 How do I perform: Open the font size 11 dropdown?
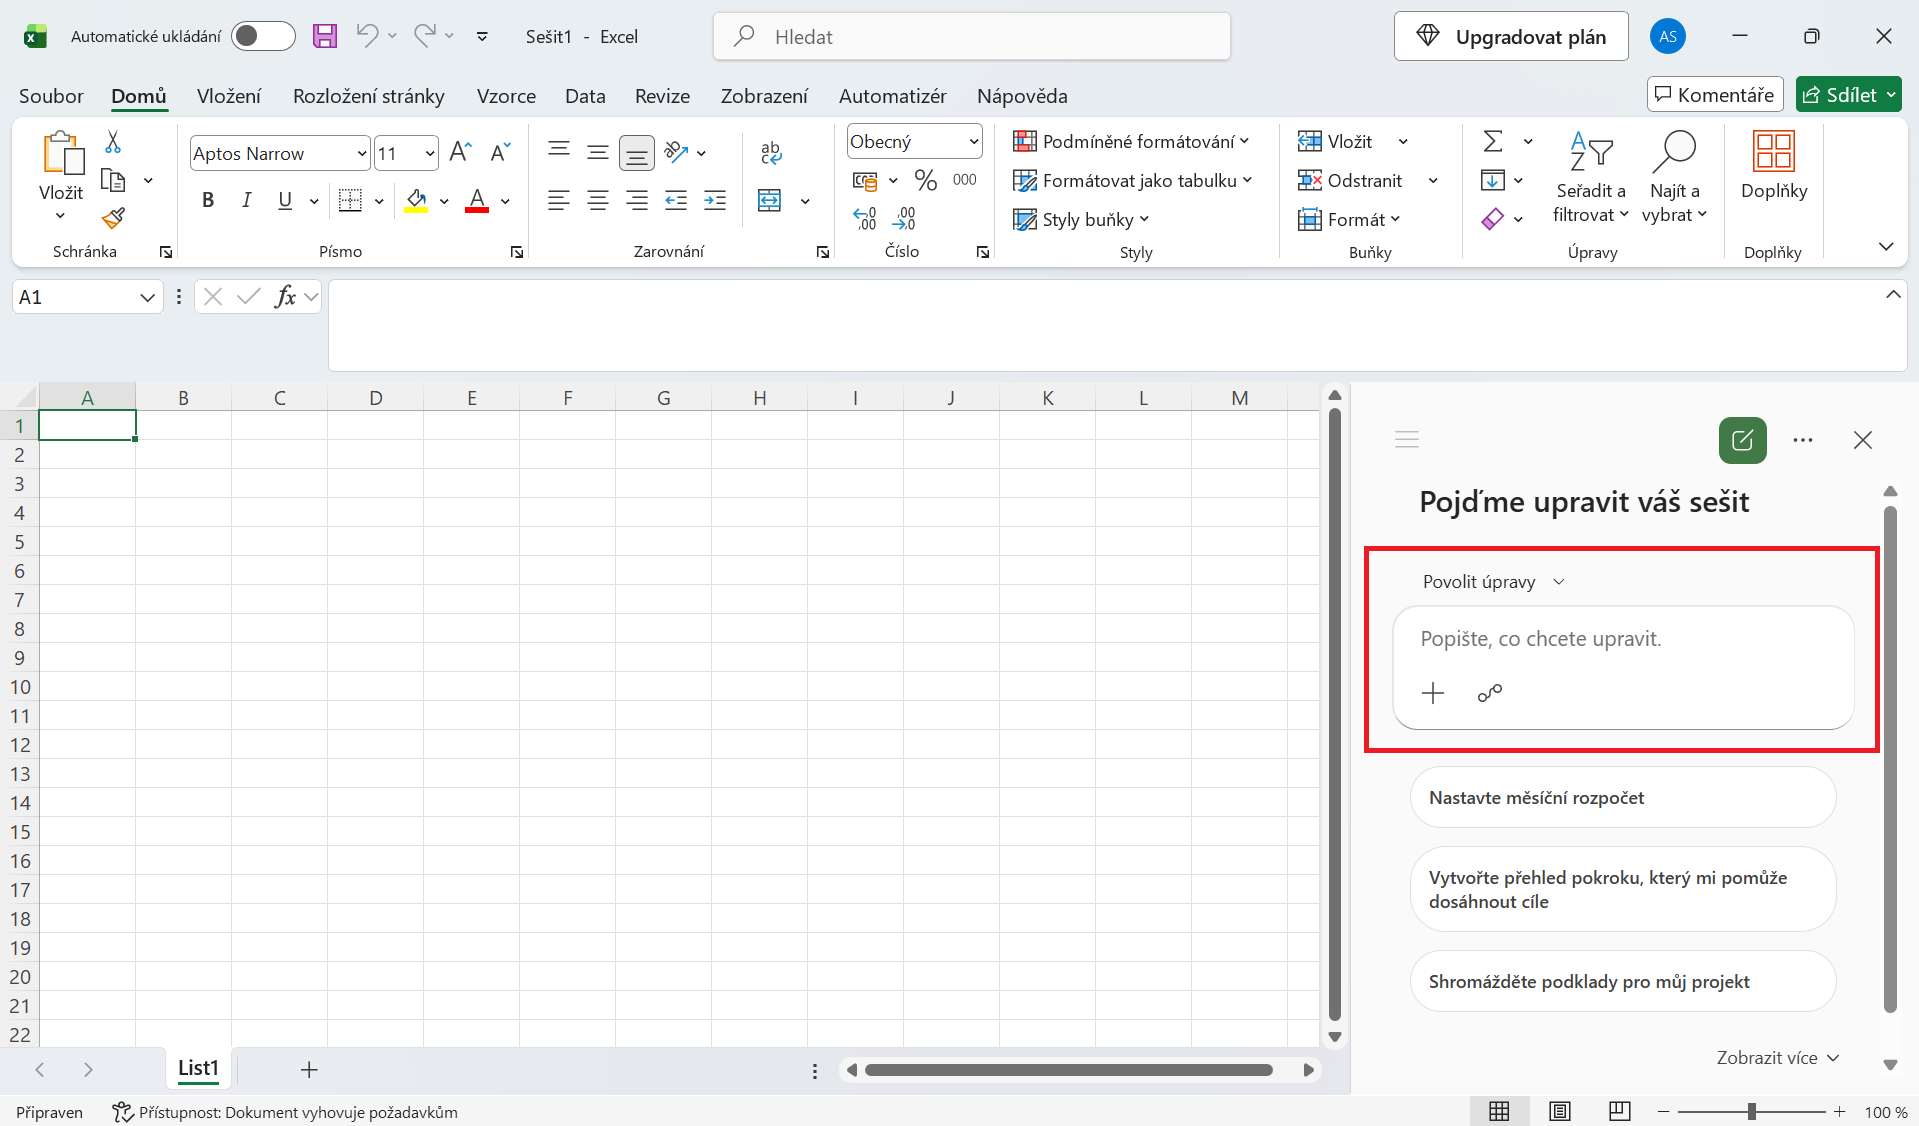[430, 153]
